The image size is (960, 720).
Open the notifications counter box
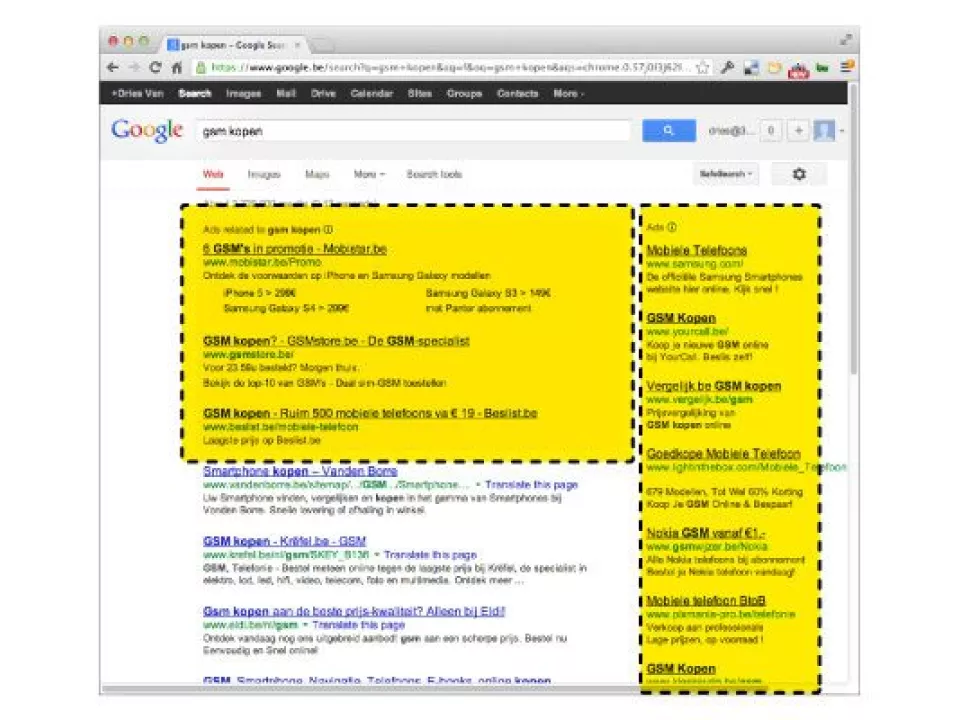point(771,130)
